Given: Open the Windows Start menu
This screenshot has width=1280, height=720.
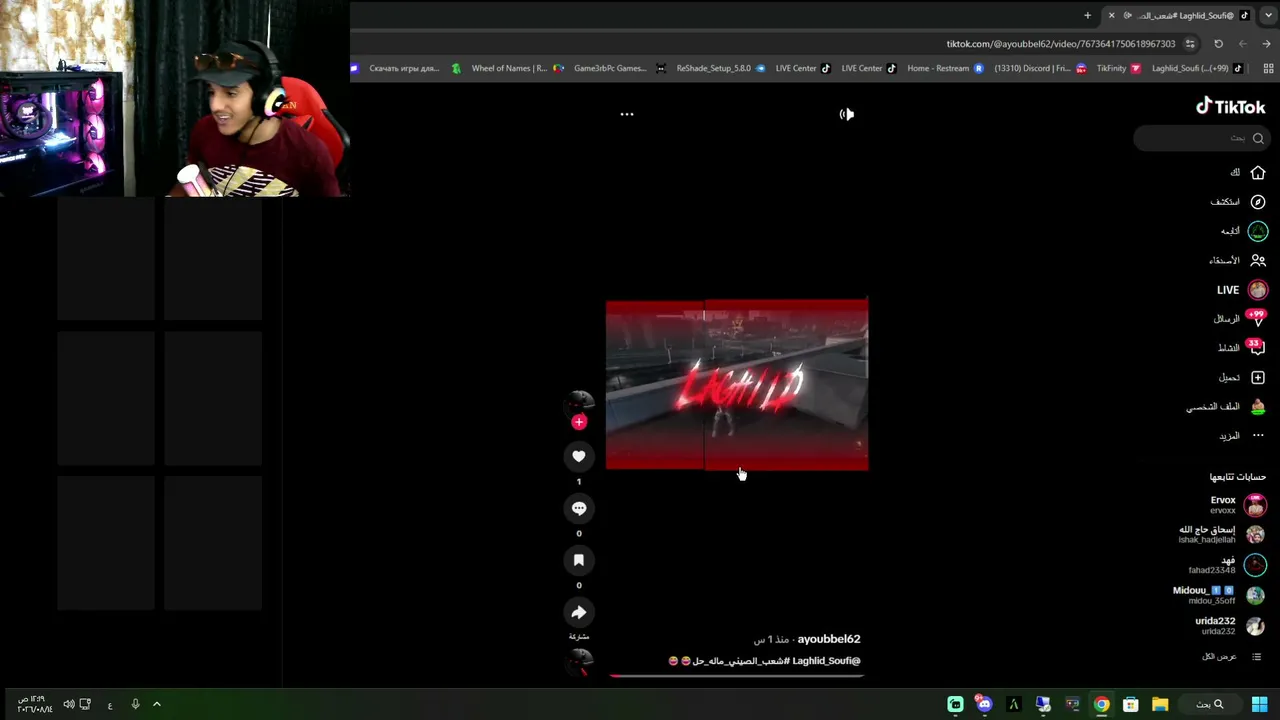Looking at the screenshot, I should [1259, 704].
